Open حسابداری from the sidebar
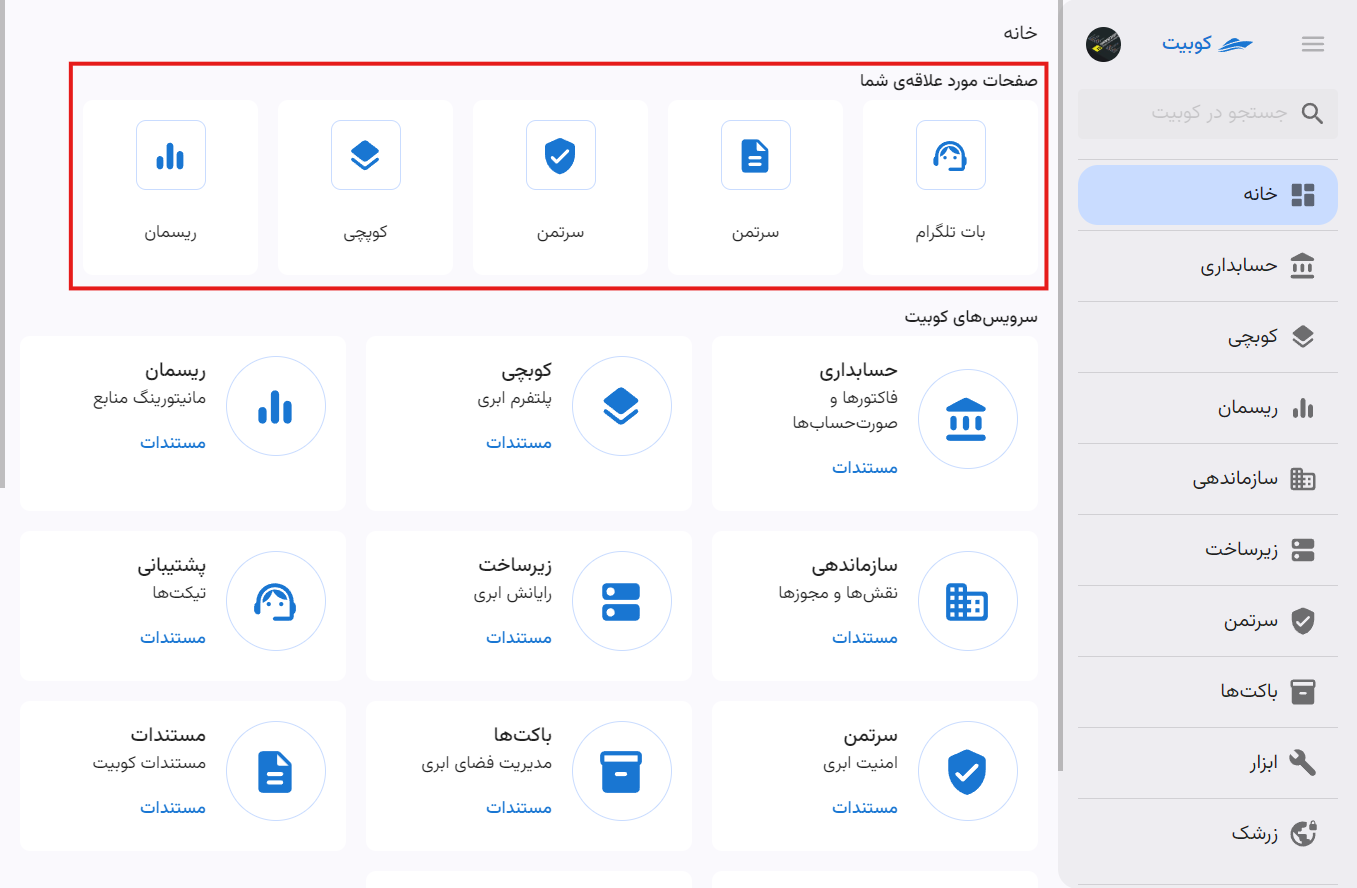1357x888 pixels. (1208, 266)
